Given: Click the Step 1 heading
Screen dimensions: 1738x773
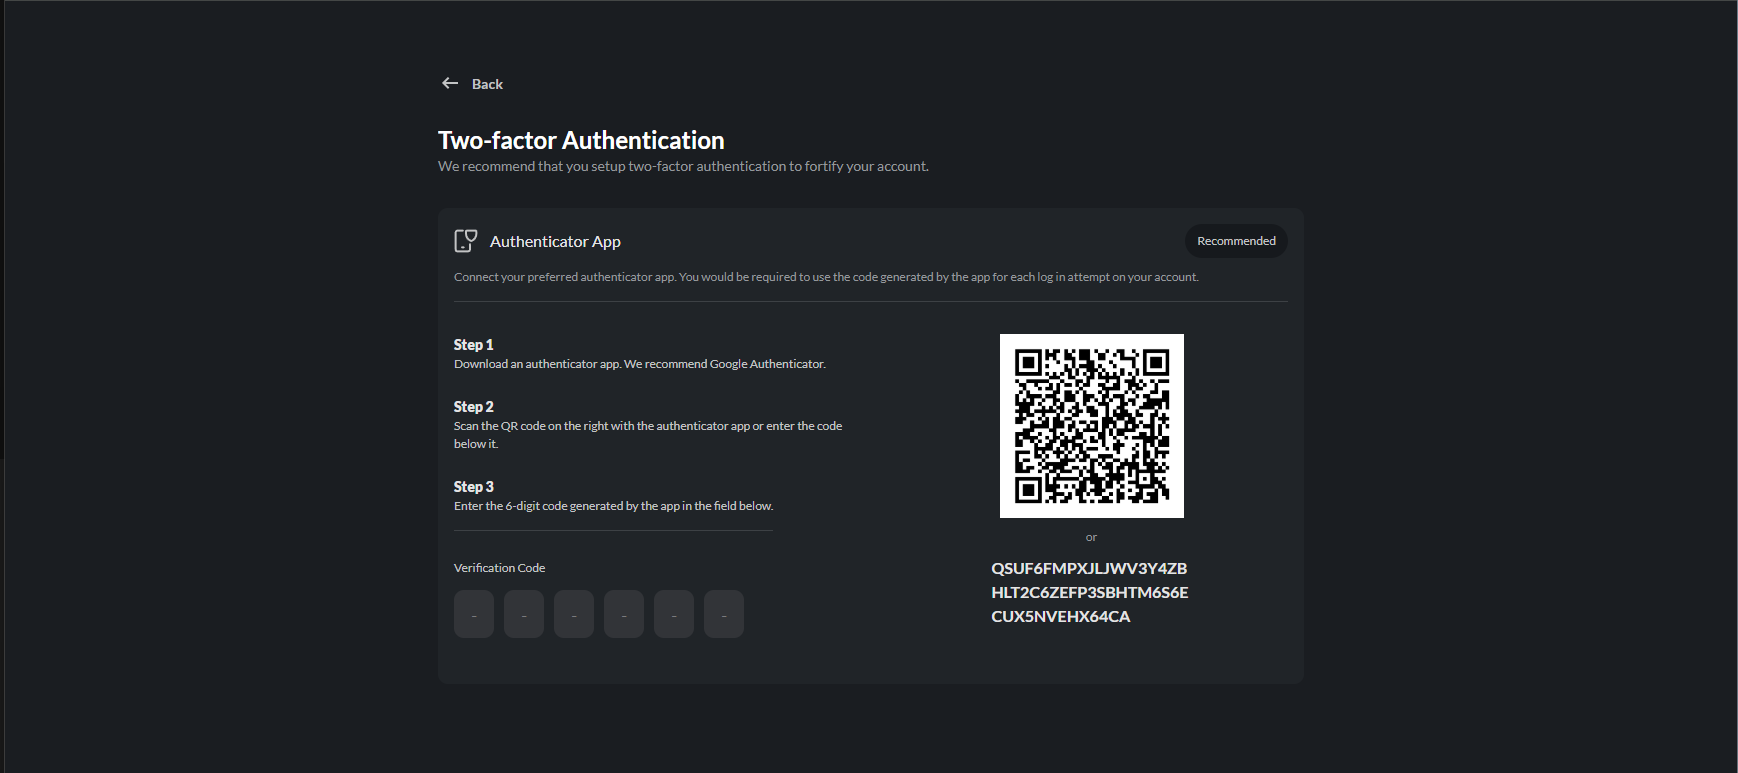Looking at the screenshot, I should (x=474, y=344).
